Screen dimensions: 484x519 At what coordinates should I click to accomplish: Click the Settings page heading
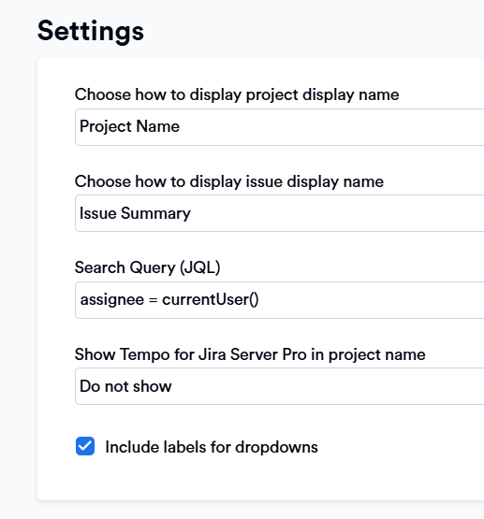(x=91, y=31)
